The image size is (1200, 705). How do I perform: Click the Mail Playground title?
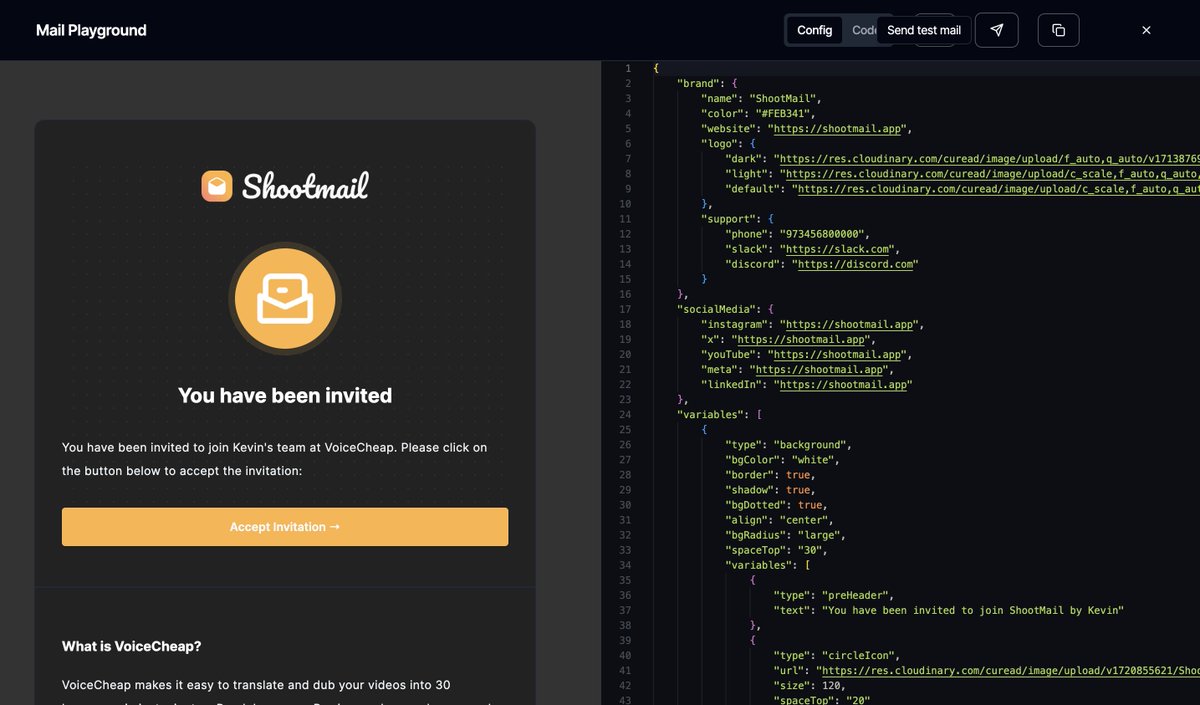click(x=91, y=30)
